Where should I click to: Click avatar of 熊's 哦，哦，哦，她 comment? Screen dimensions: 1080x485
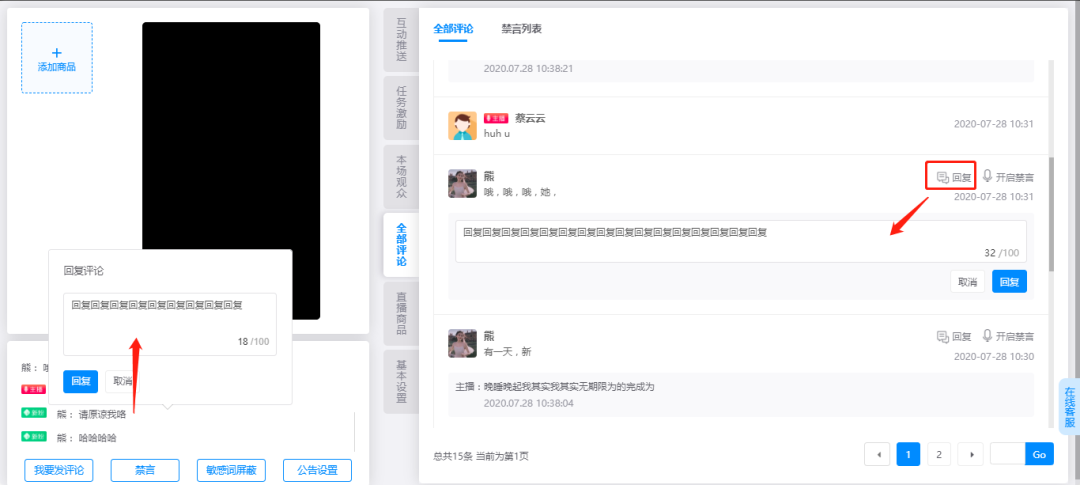pos(462,184)
